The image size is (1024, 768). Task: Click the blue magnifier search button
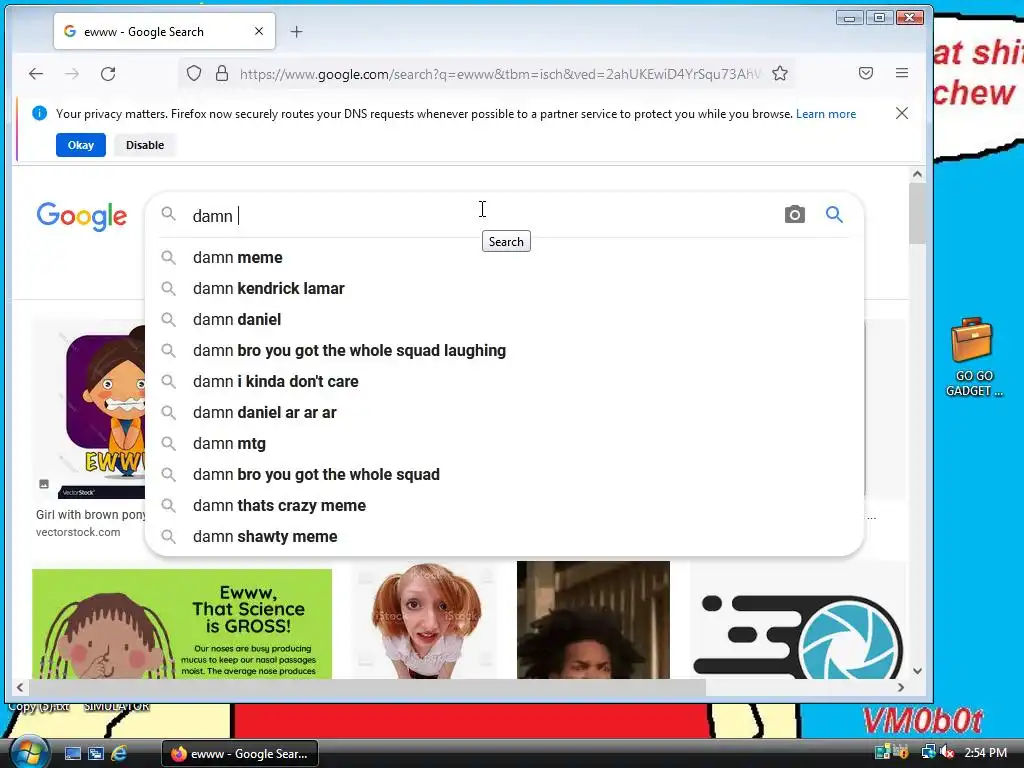pos(834,214)
